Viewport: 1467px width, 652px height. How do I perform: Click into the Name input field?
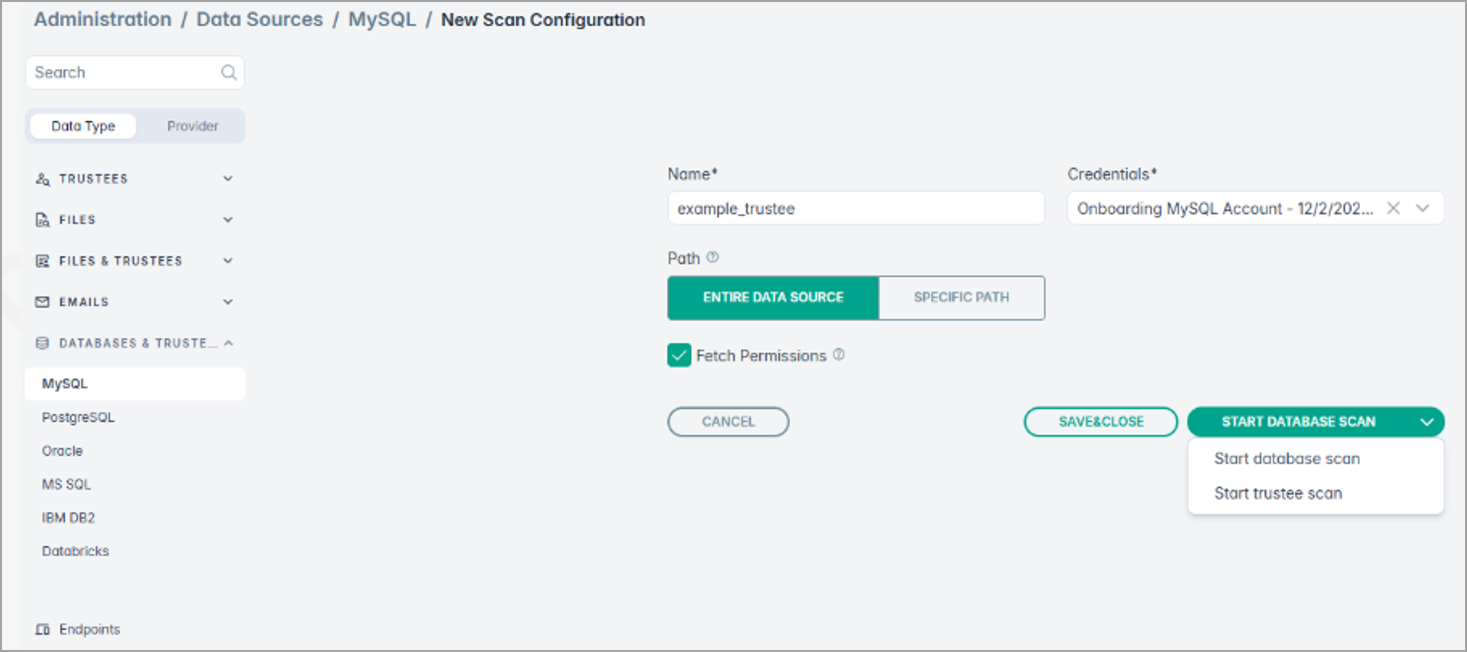[x=855, y=208]
